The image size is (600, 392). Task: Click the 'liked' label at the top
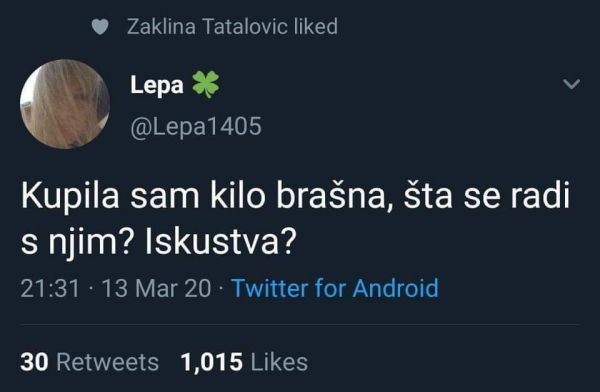tap(316, 27)
